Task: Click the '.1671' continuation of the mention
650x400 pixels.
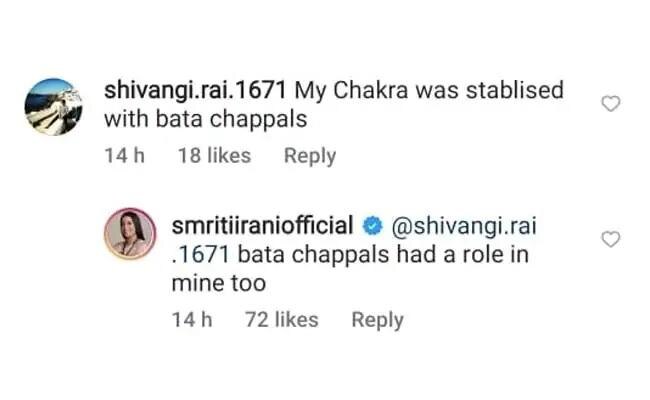Action: pyautogui.click(x=196, y=255)
